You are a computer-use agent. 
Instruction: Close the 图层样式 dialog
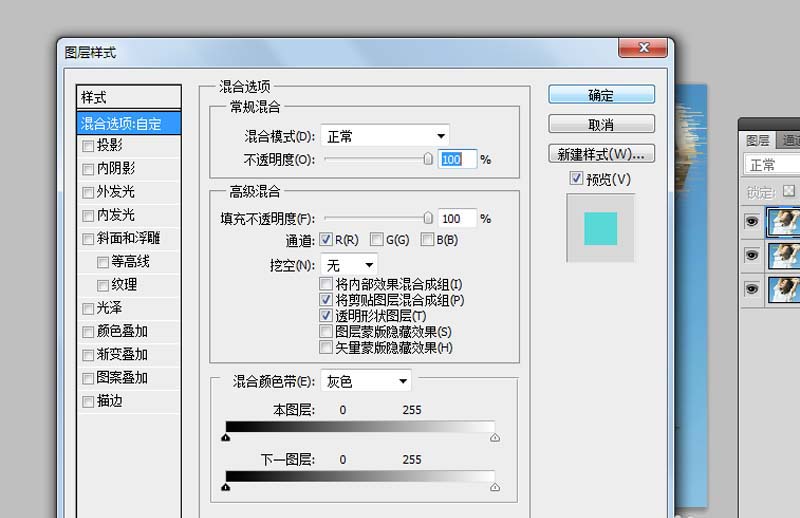click(643, 47)
